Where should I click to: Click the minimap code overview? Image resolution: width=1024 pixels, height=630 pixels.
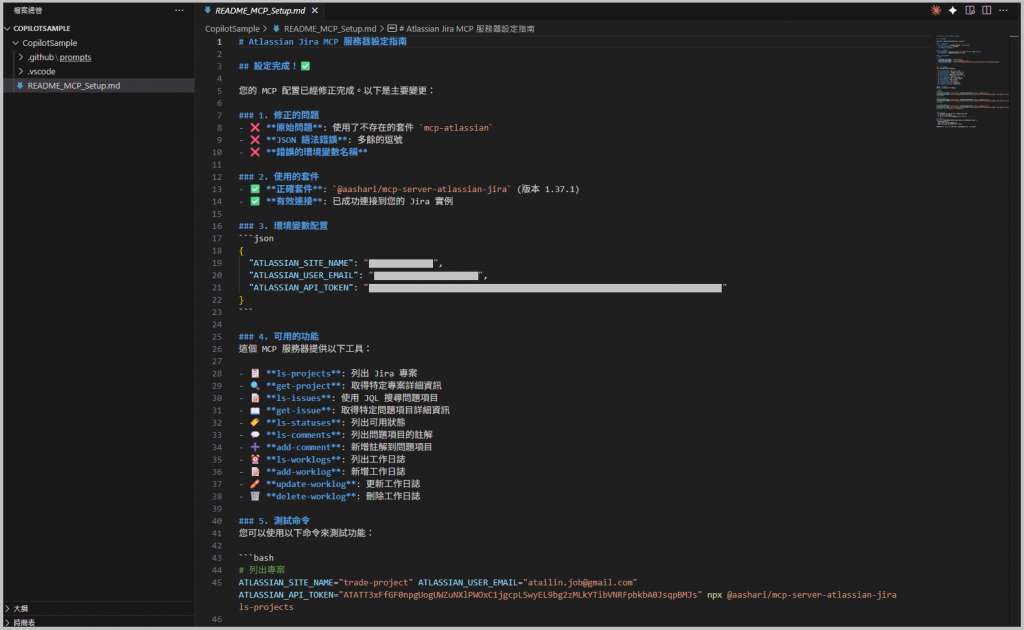972,82
